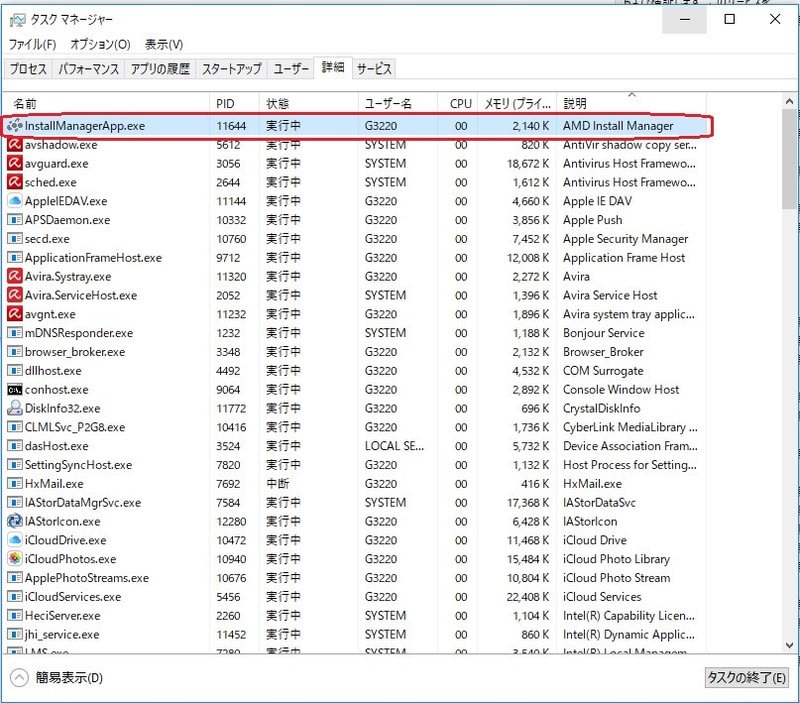Click the avguard.exe Avira icon
Screen dimensions: 800x703
[15, 163]
